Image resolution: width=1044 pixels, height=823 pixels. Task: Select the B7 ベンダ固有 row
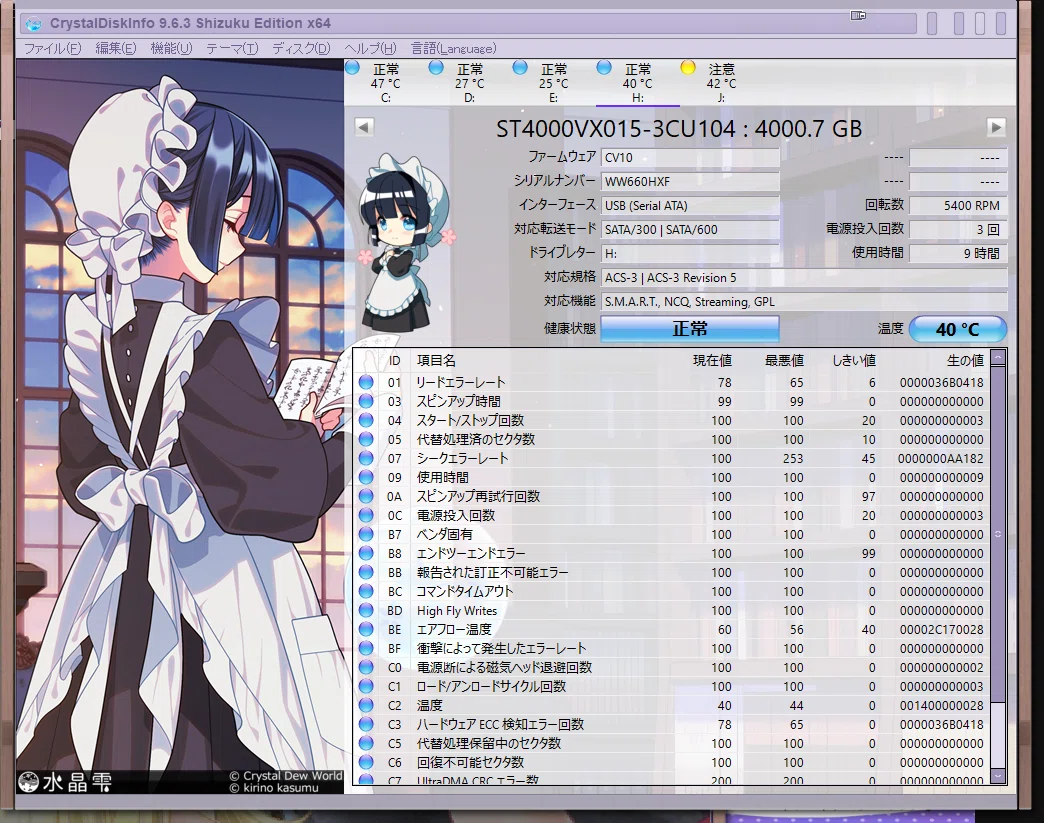pos(671,534)
